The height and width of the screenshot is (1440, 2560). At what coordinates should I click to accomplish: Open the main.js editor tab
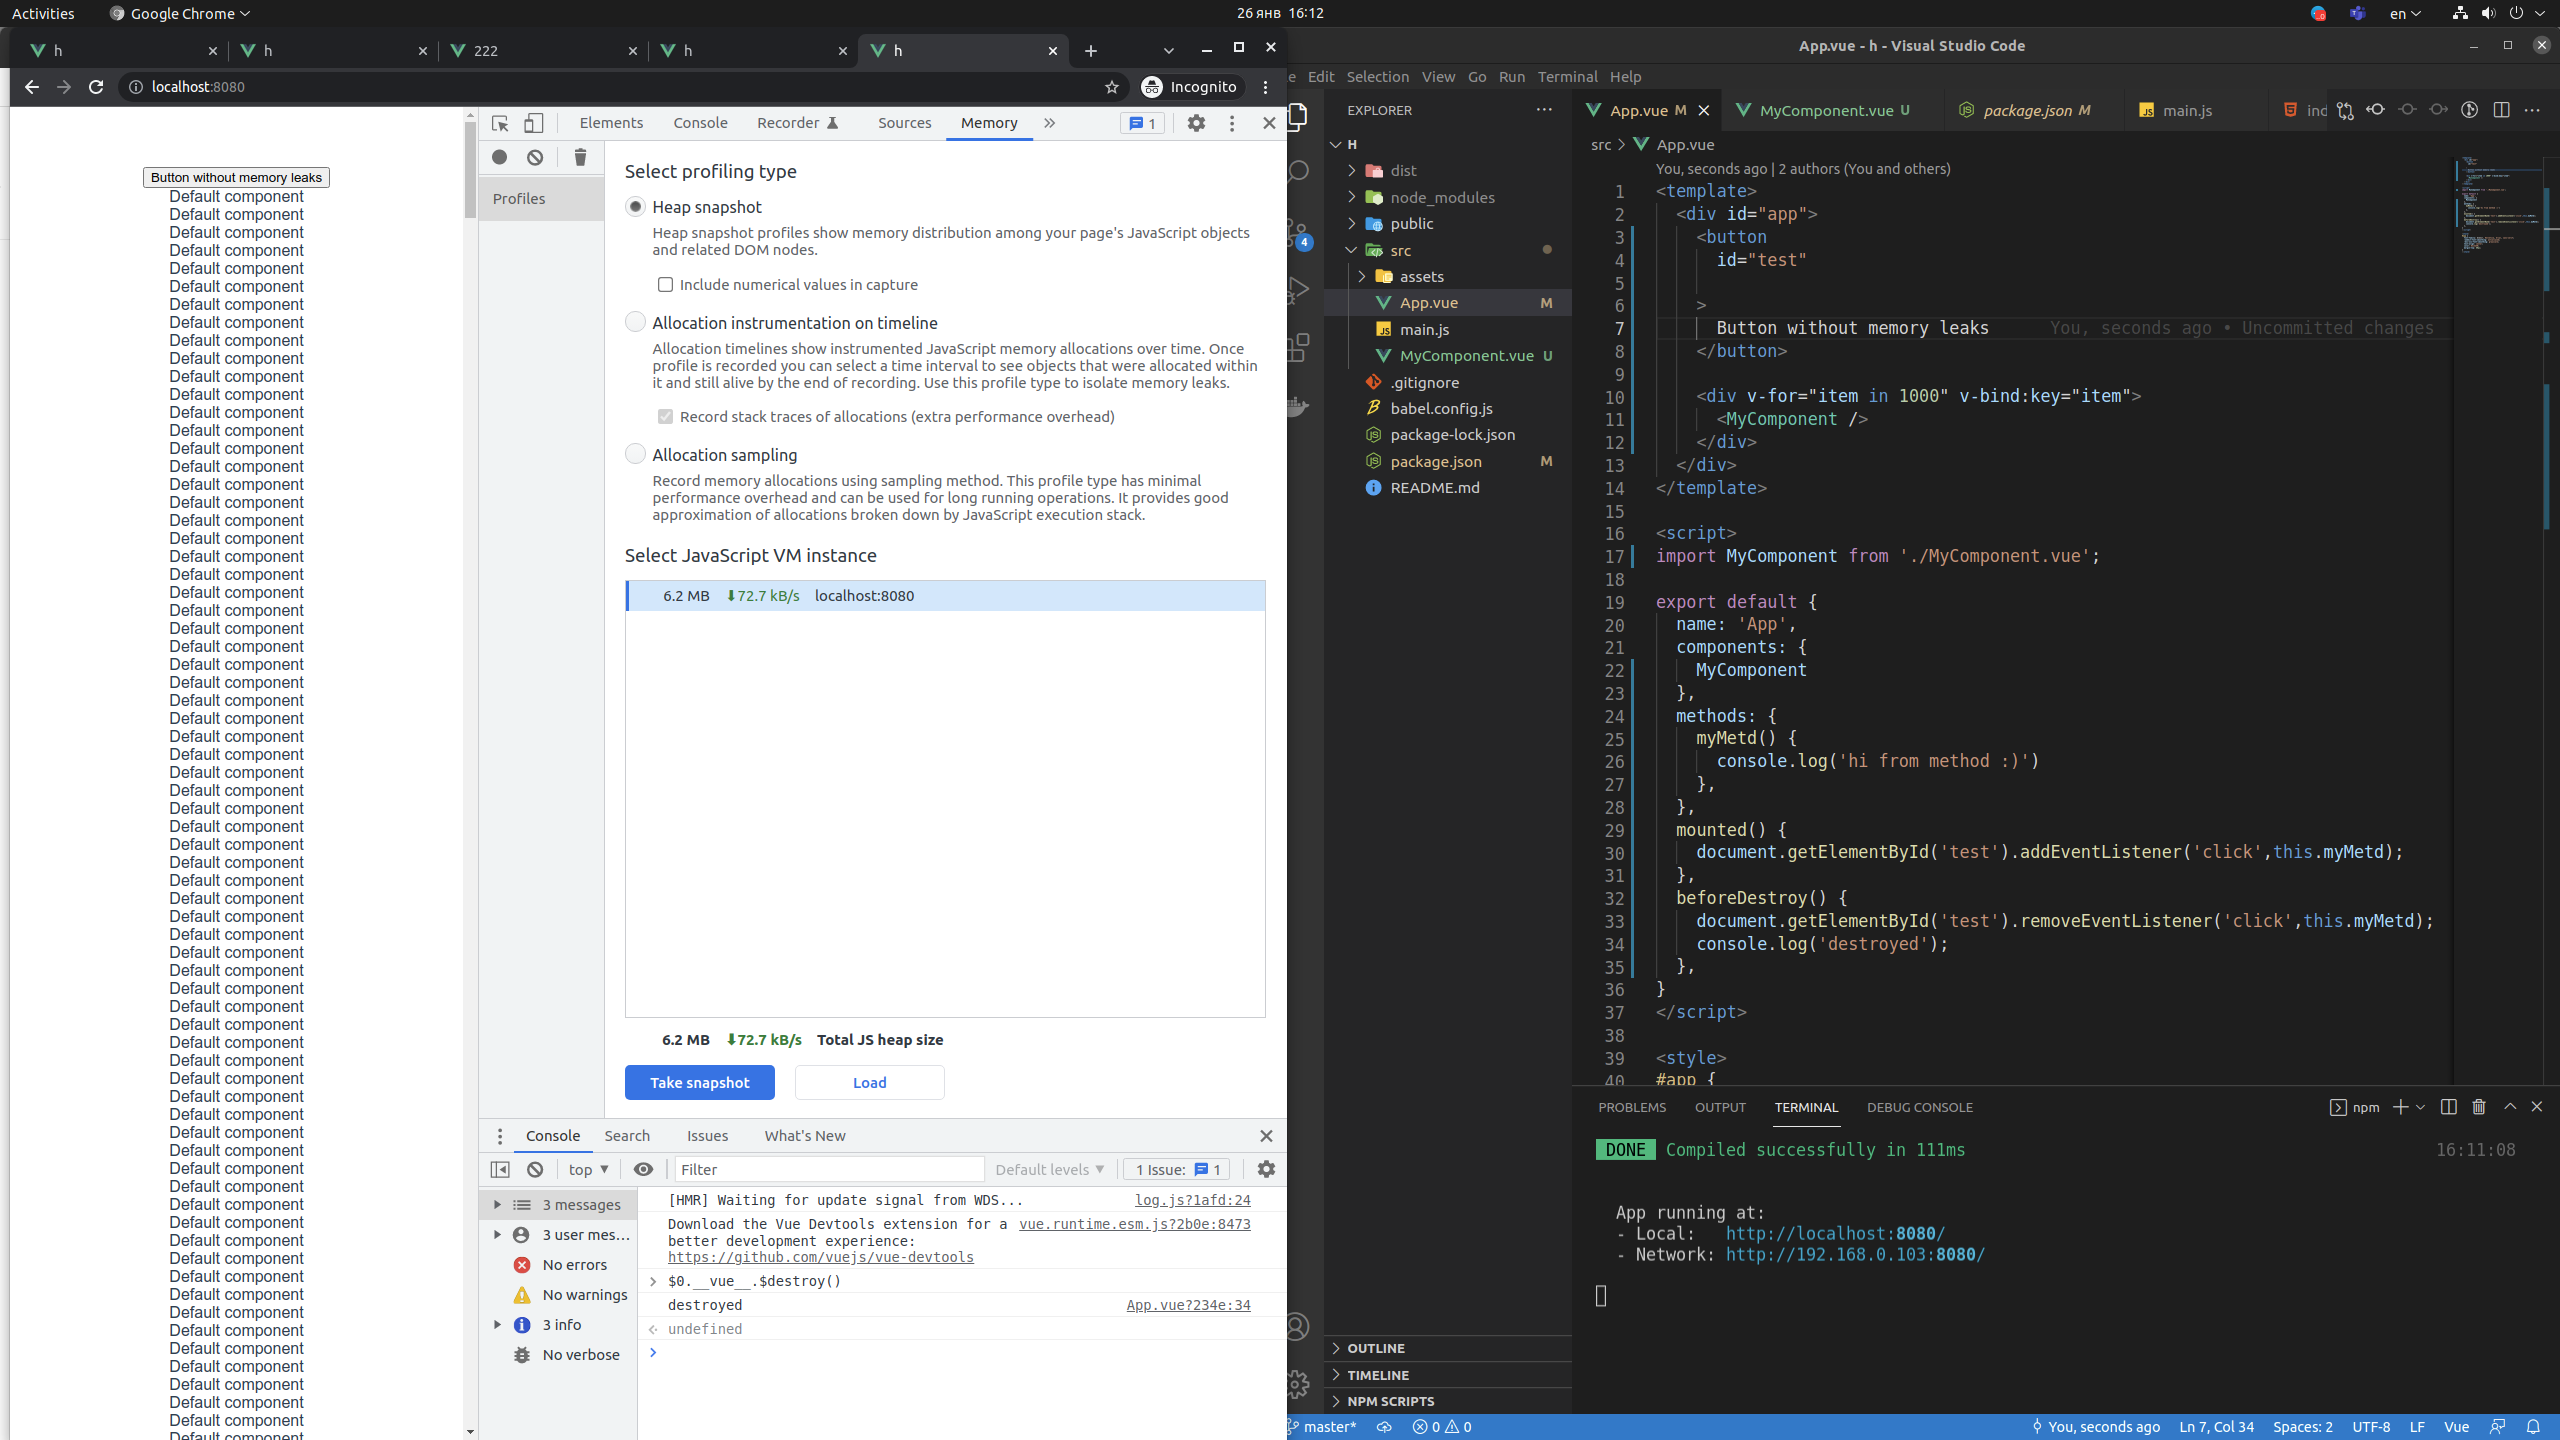coord(2186,110)
